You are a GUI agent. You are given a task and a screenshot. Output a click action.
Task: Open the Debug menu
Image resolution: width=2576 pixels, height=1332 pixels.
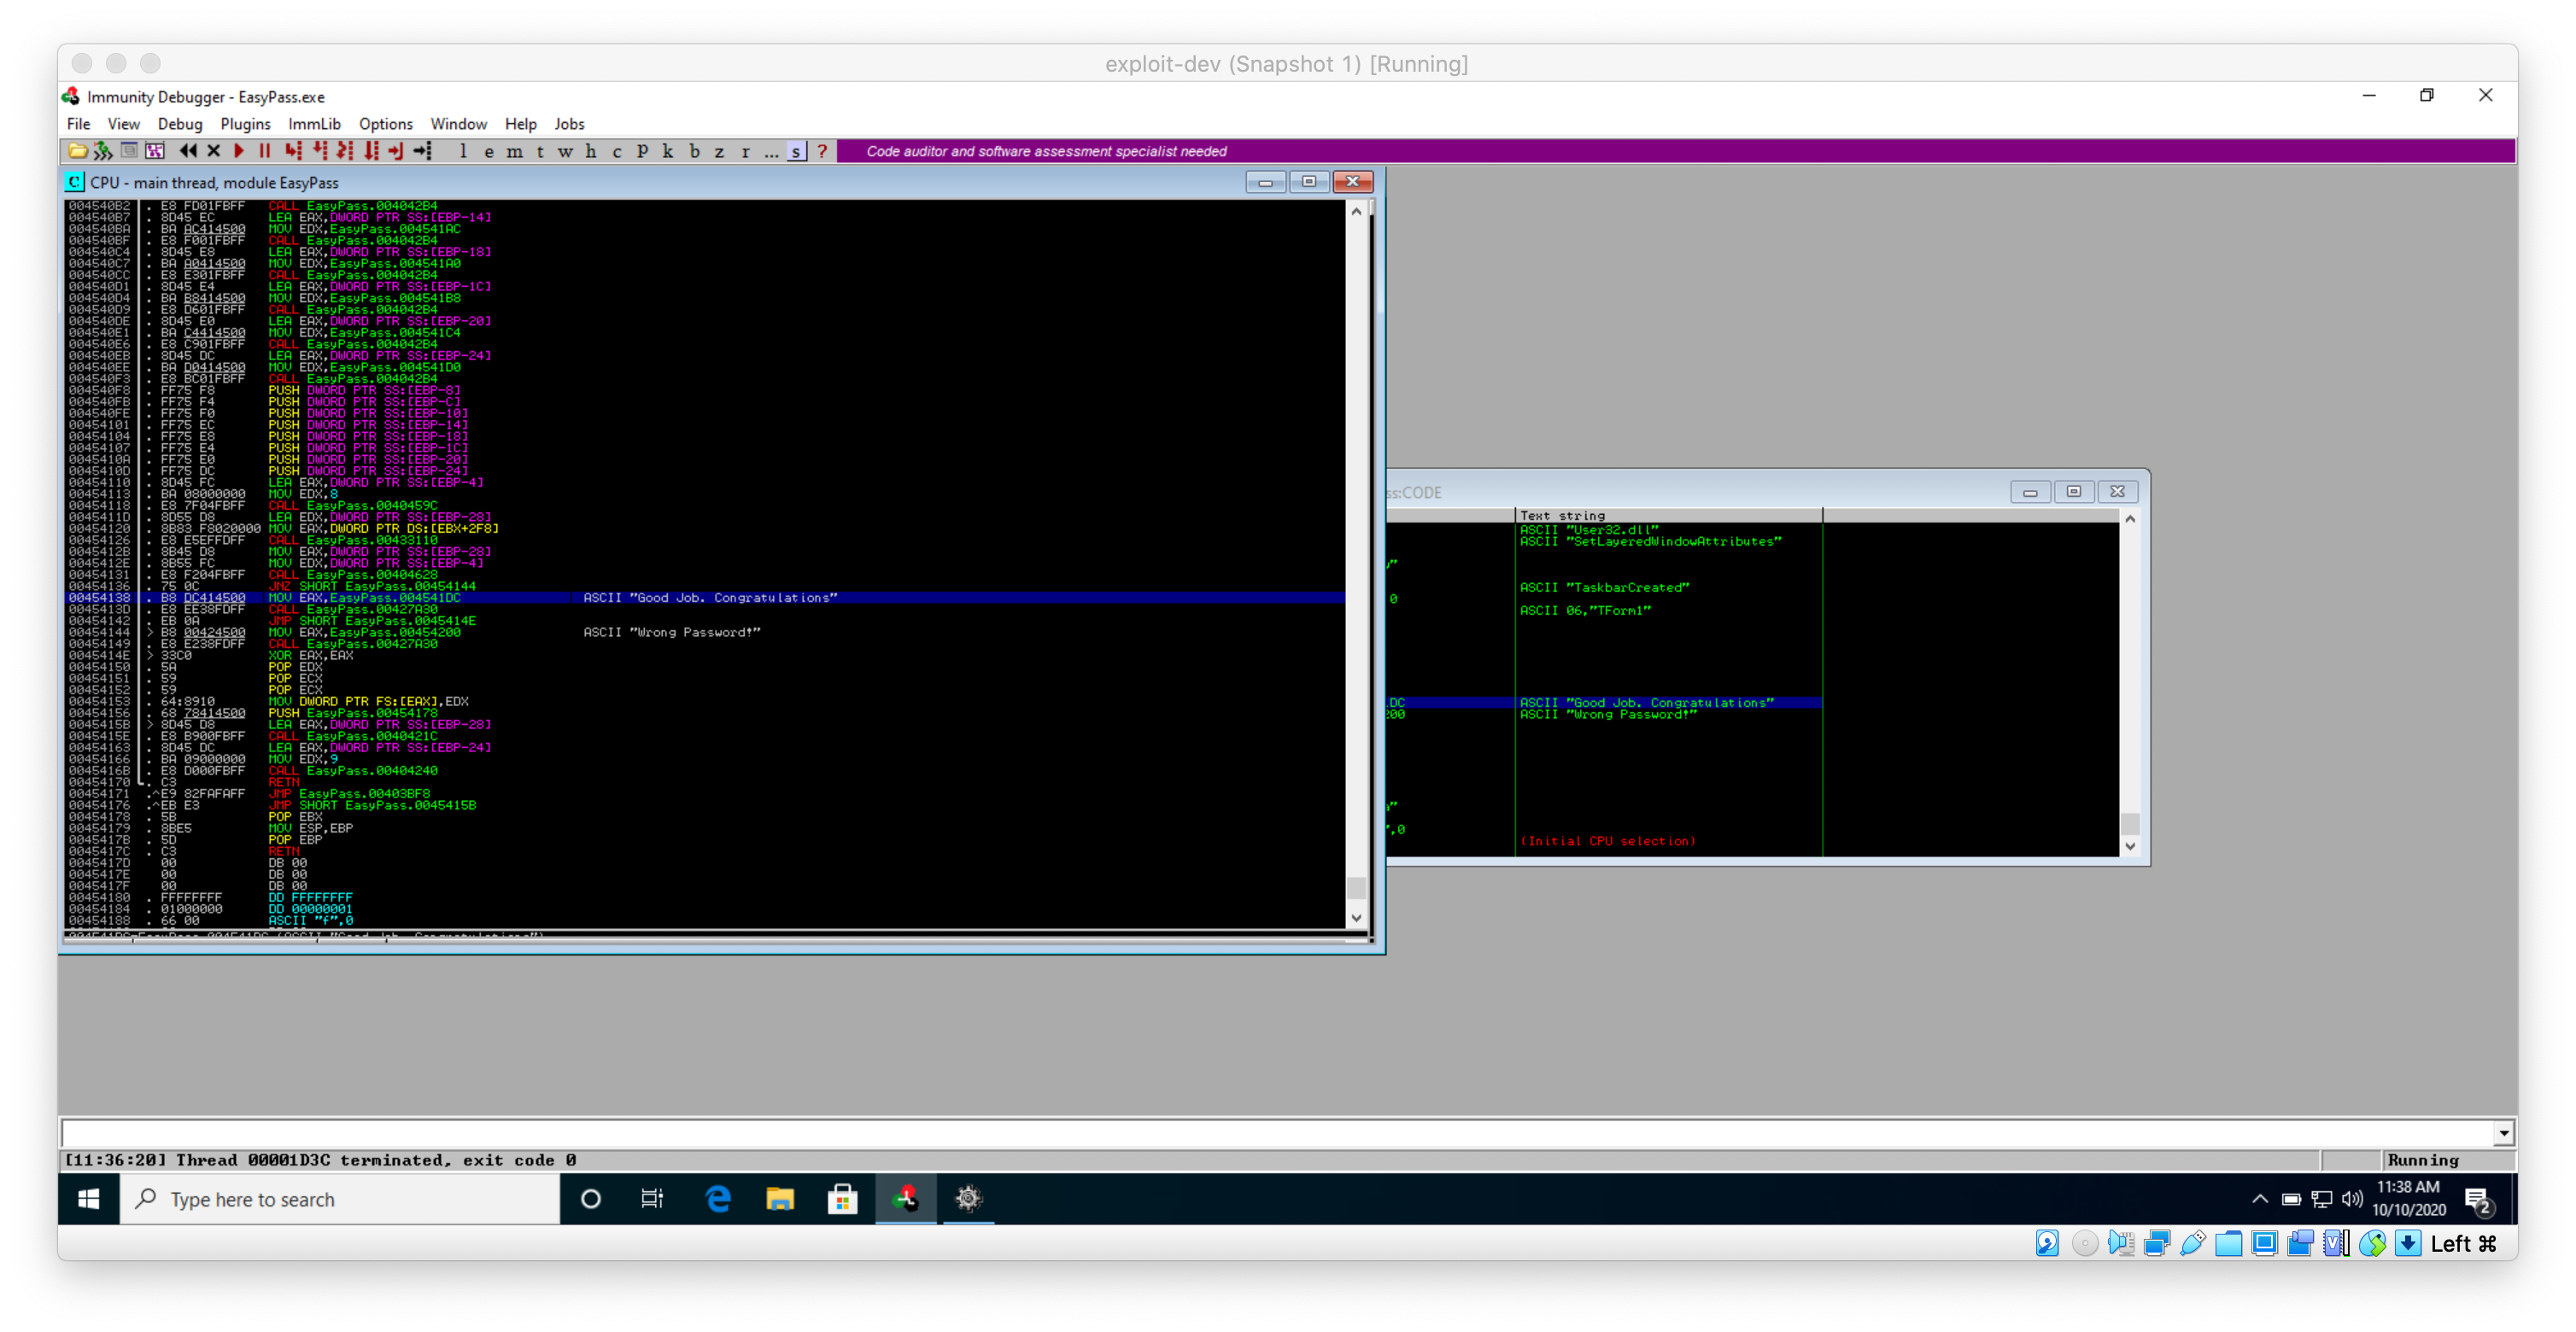tap(180, 124)
